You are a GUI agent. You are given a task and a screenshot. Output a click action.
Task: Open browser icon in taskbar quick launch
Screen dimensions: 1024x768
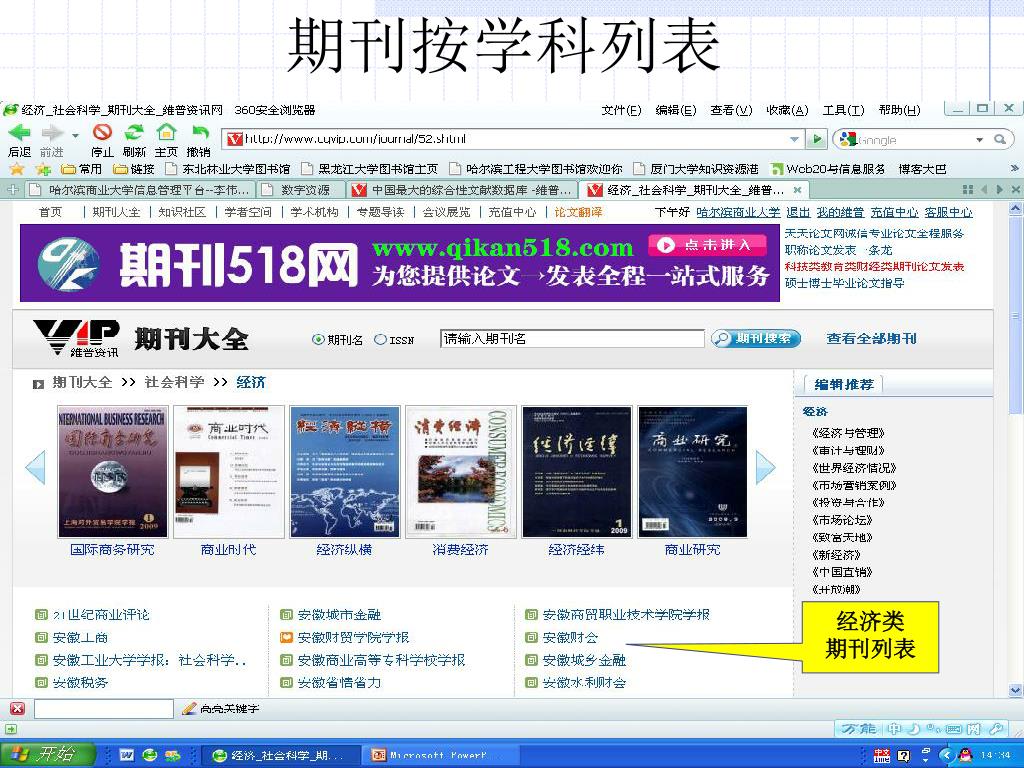pyautogui.click(x=150, y=756)
